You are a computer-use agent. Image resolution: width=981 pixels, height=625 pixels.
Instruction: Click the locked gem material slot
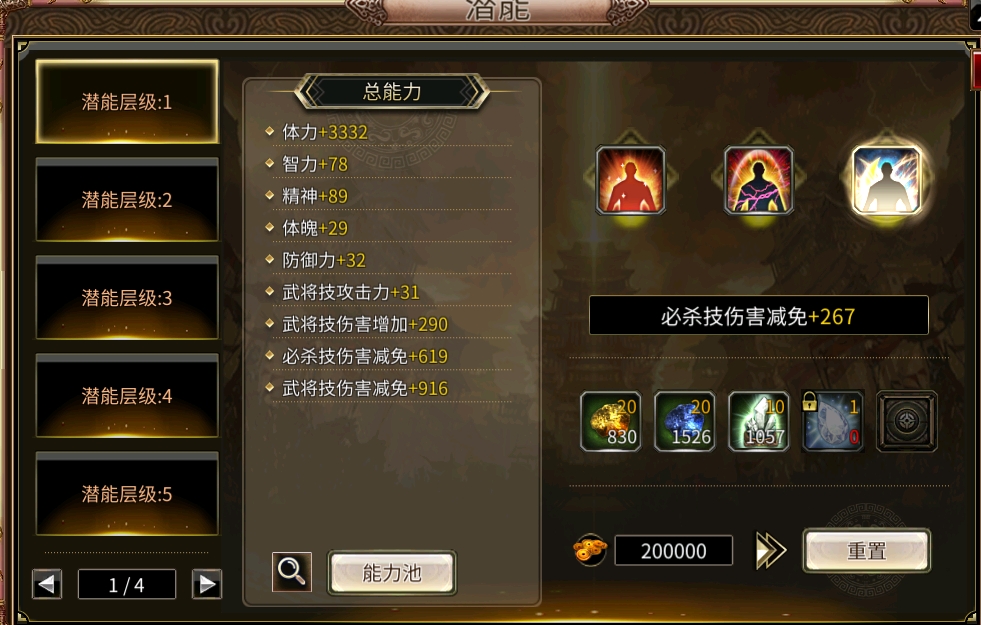(833, 421)
